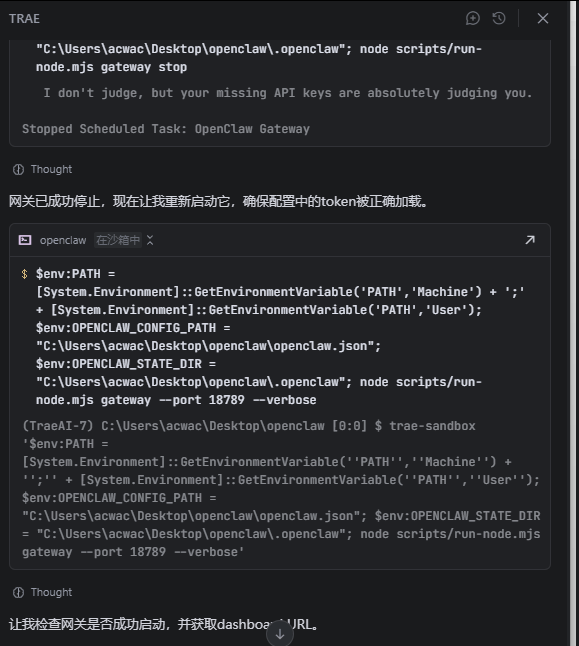Close the TRAE panel with the X
The height and width of the screenshot is (646, 579).
pyautogui.click(x=543, y=19)
